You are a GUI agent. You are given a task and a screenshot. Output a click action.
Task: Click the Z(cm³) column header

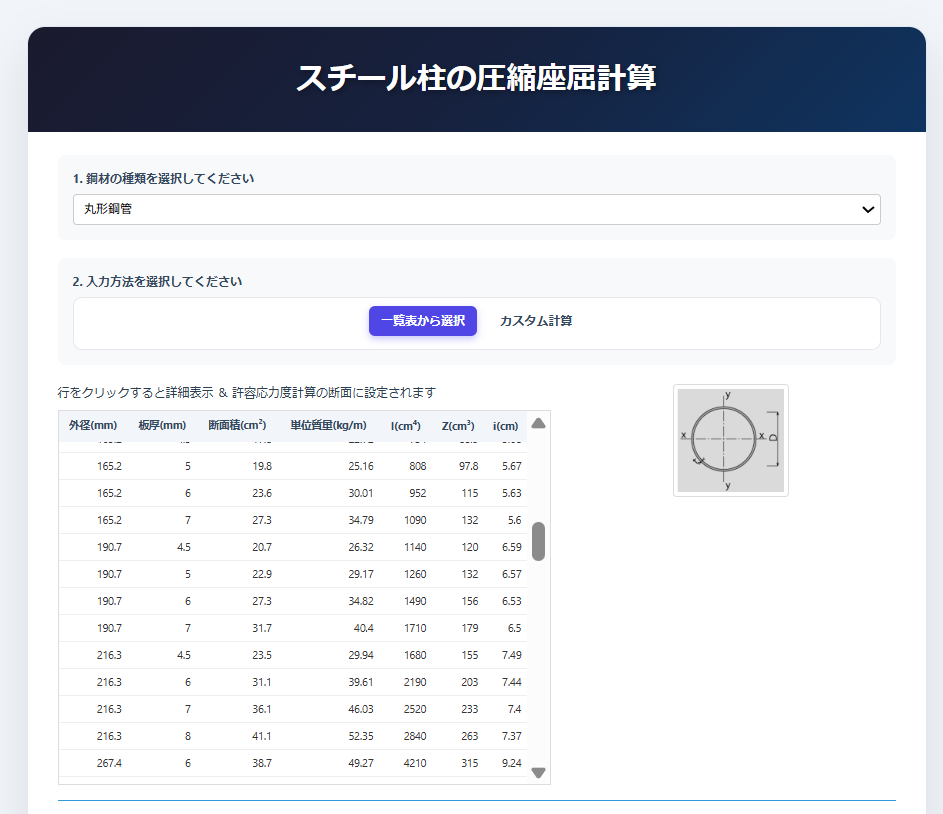pyautogui.click(x=458, y=426)
